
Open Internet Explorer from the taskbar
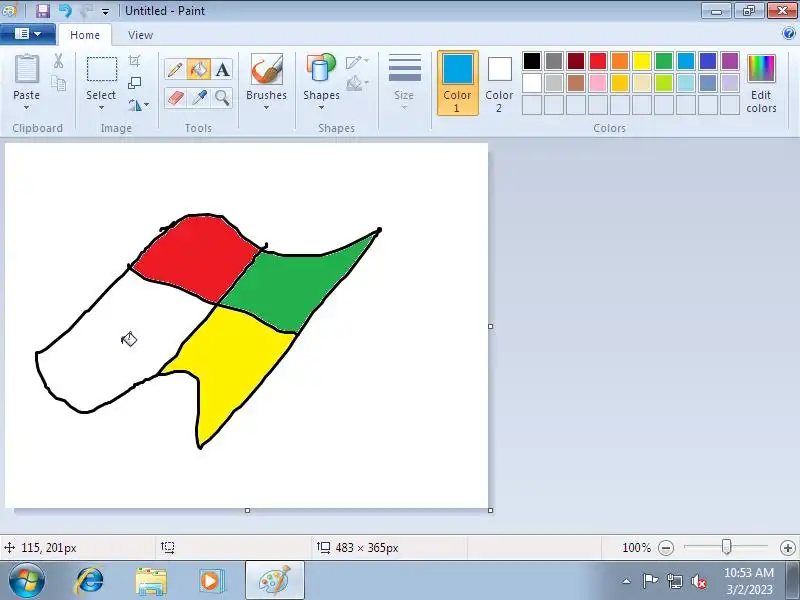tap(90, 580)
